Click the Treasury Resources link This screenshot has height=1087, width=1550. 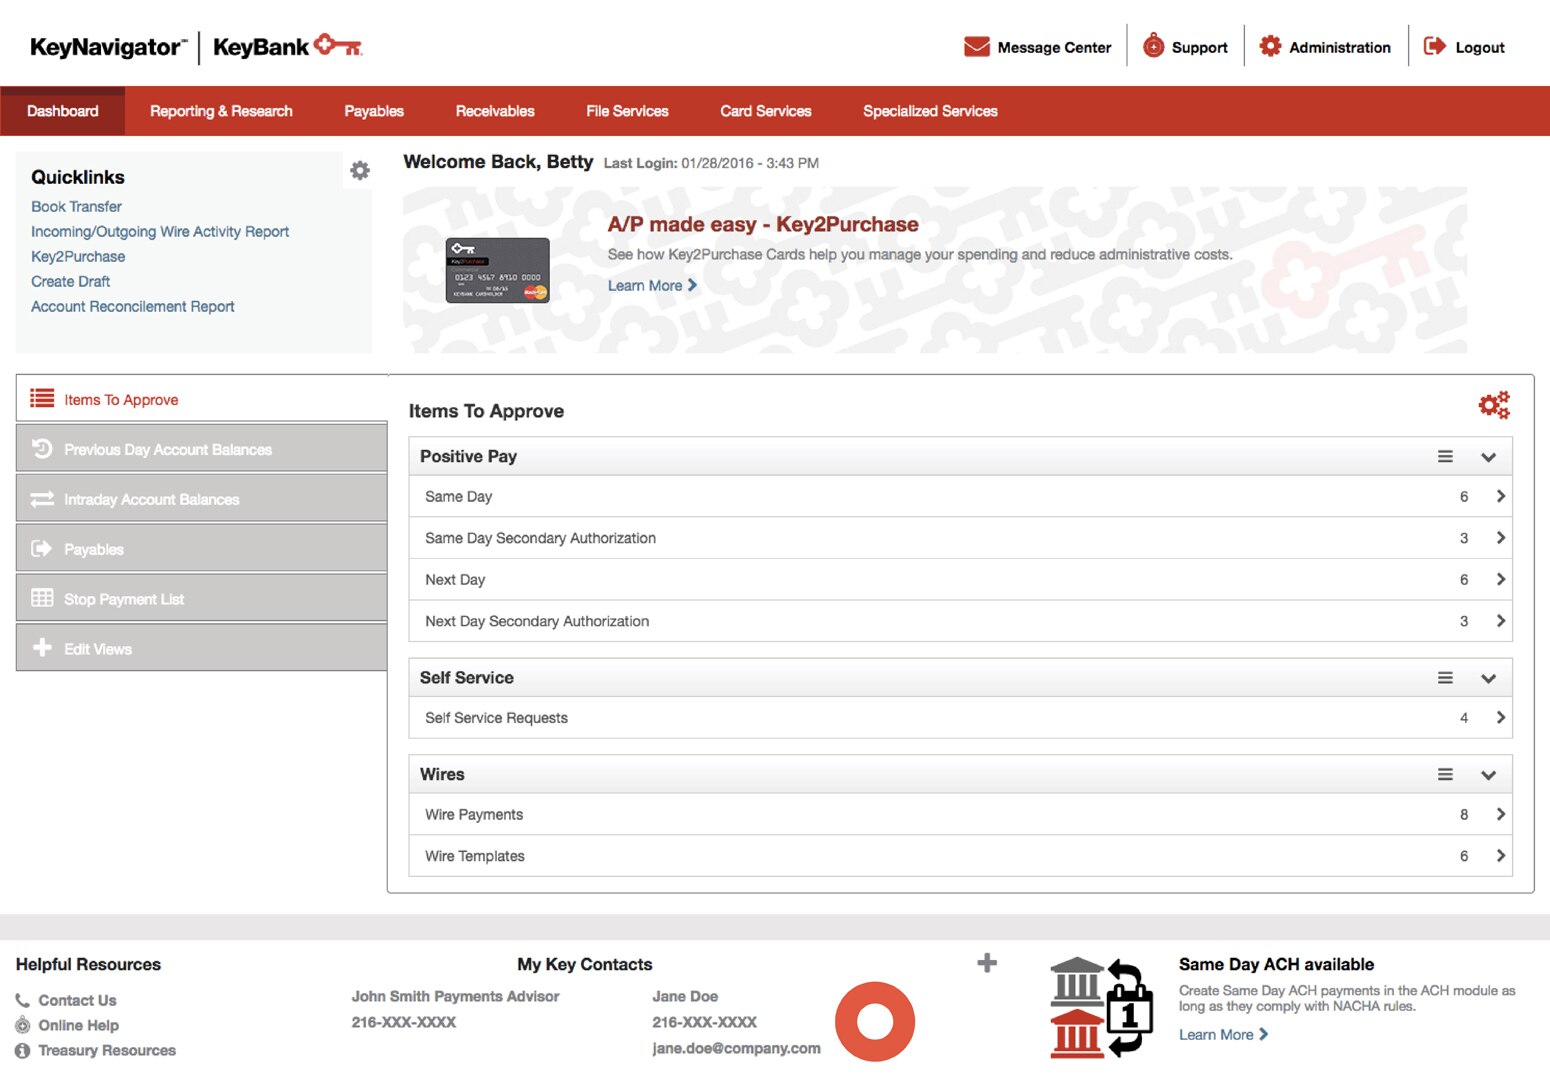107,1050
